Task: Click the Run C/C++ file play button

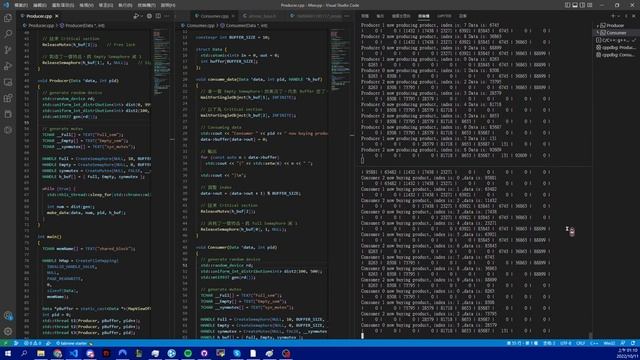Action: [x=136, y=16]
